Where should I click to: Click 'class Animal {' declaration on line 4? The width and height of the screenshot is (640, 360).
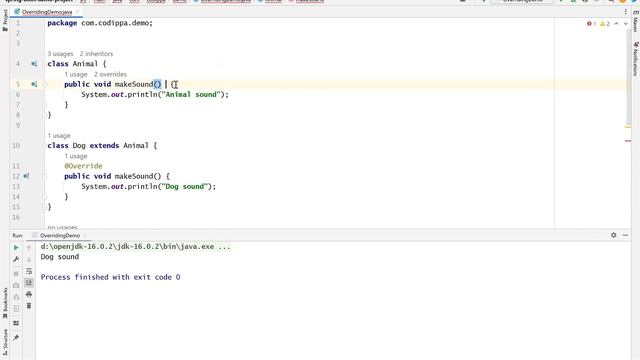[77, 64]
